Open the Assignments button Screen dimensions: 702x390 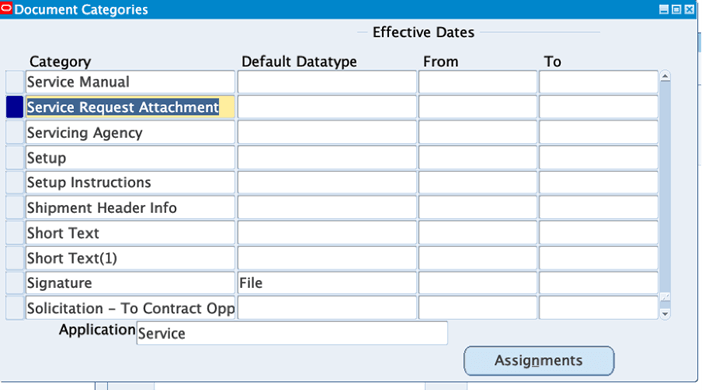(x=539, y=360)
